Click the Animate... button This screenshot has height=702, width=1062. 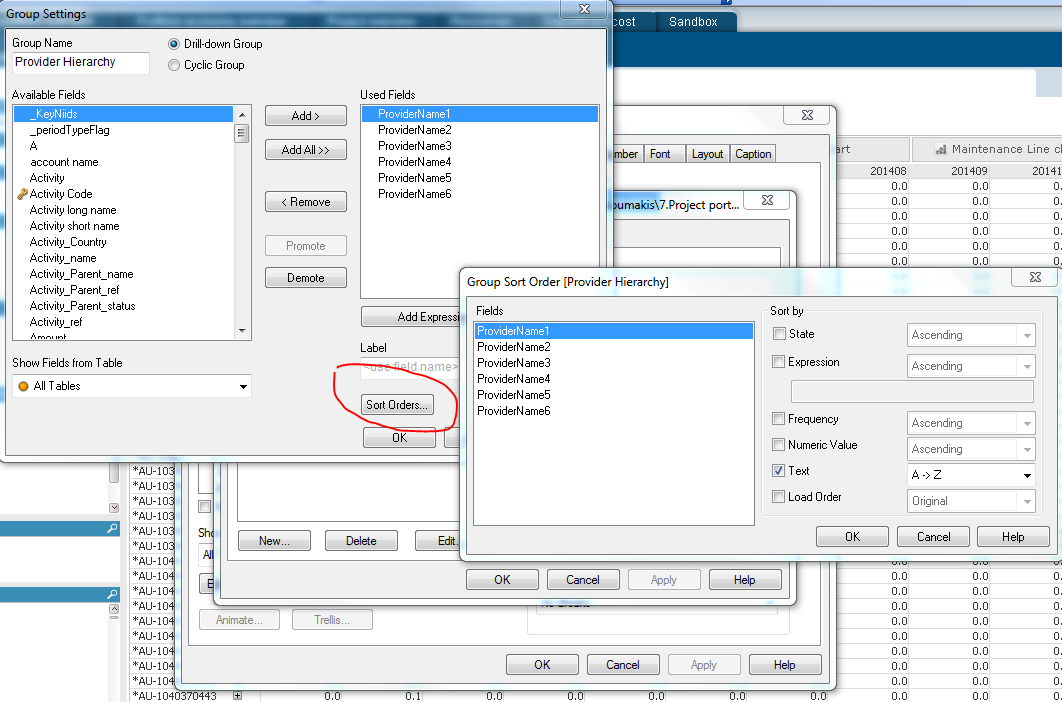point(239,620)
